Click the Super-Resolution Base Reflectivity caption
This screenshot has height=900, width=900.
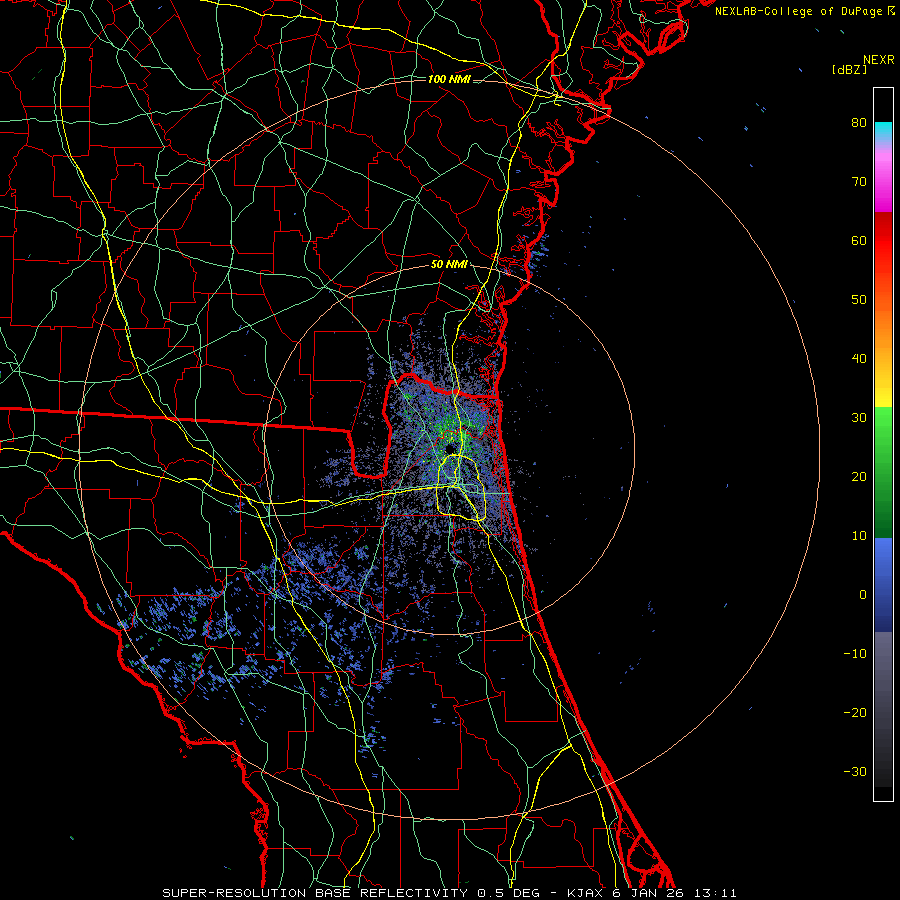(x=449, y=893)
